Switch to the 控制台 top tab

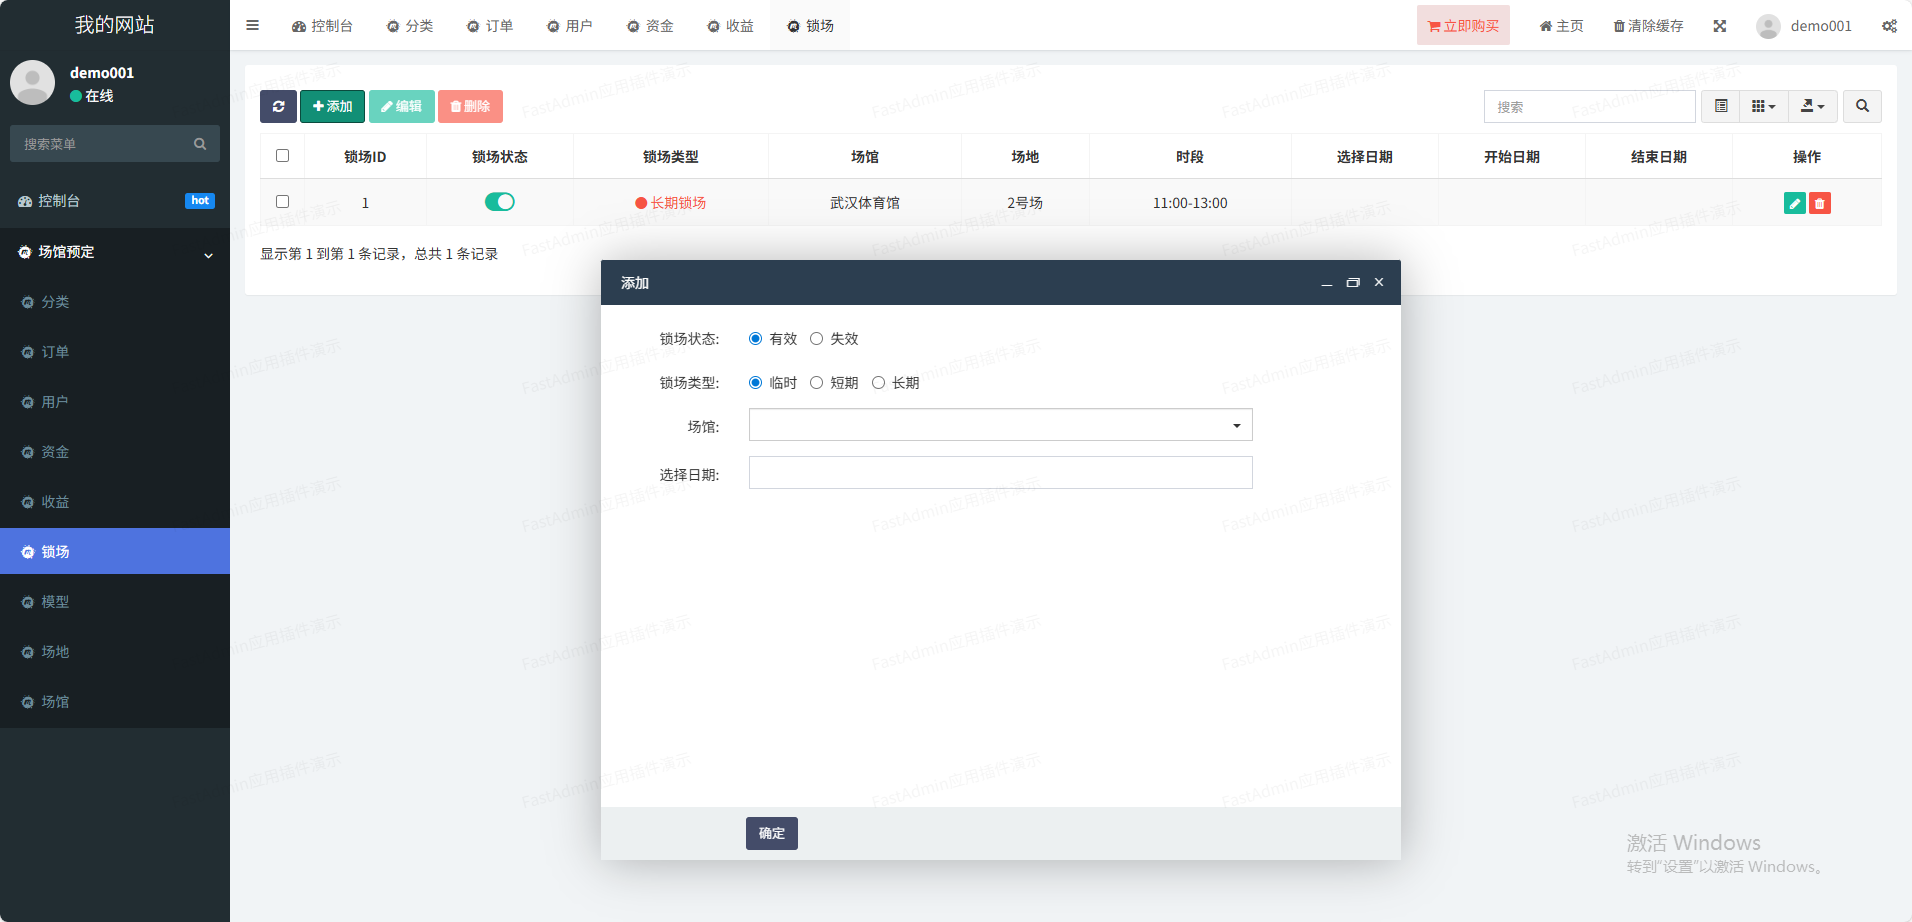[322, 26]
